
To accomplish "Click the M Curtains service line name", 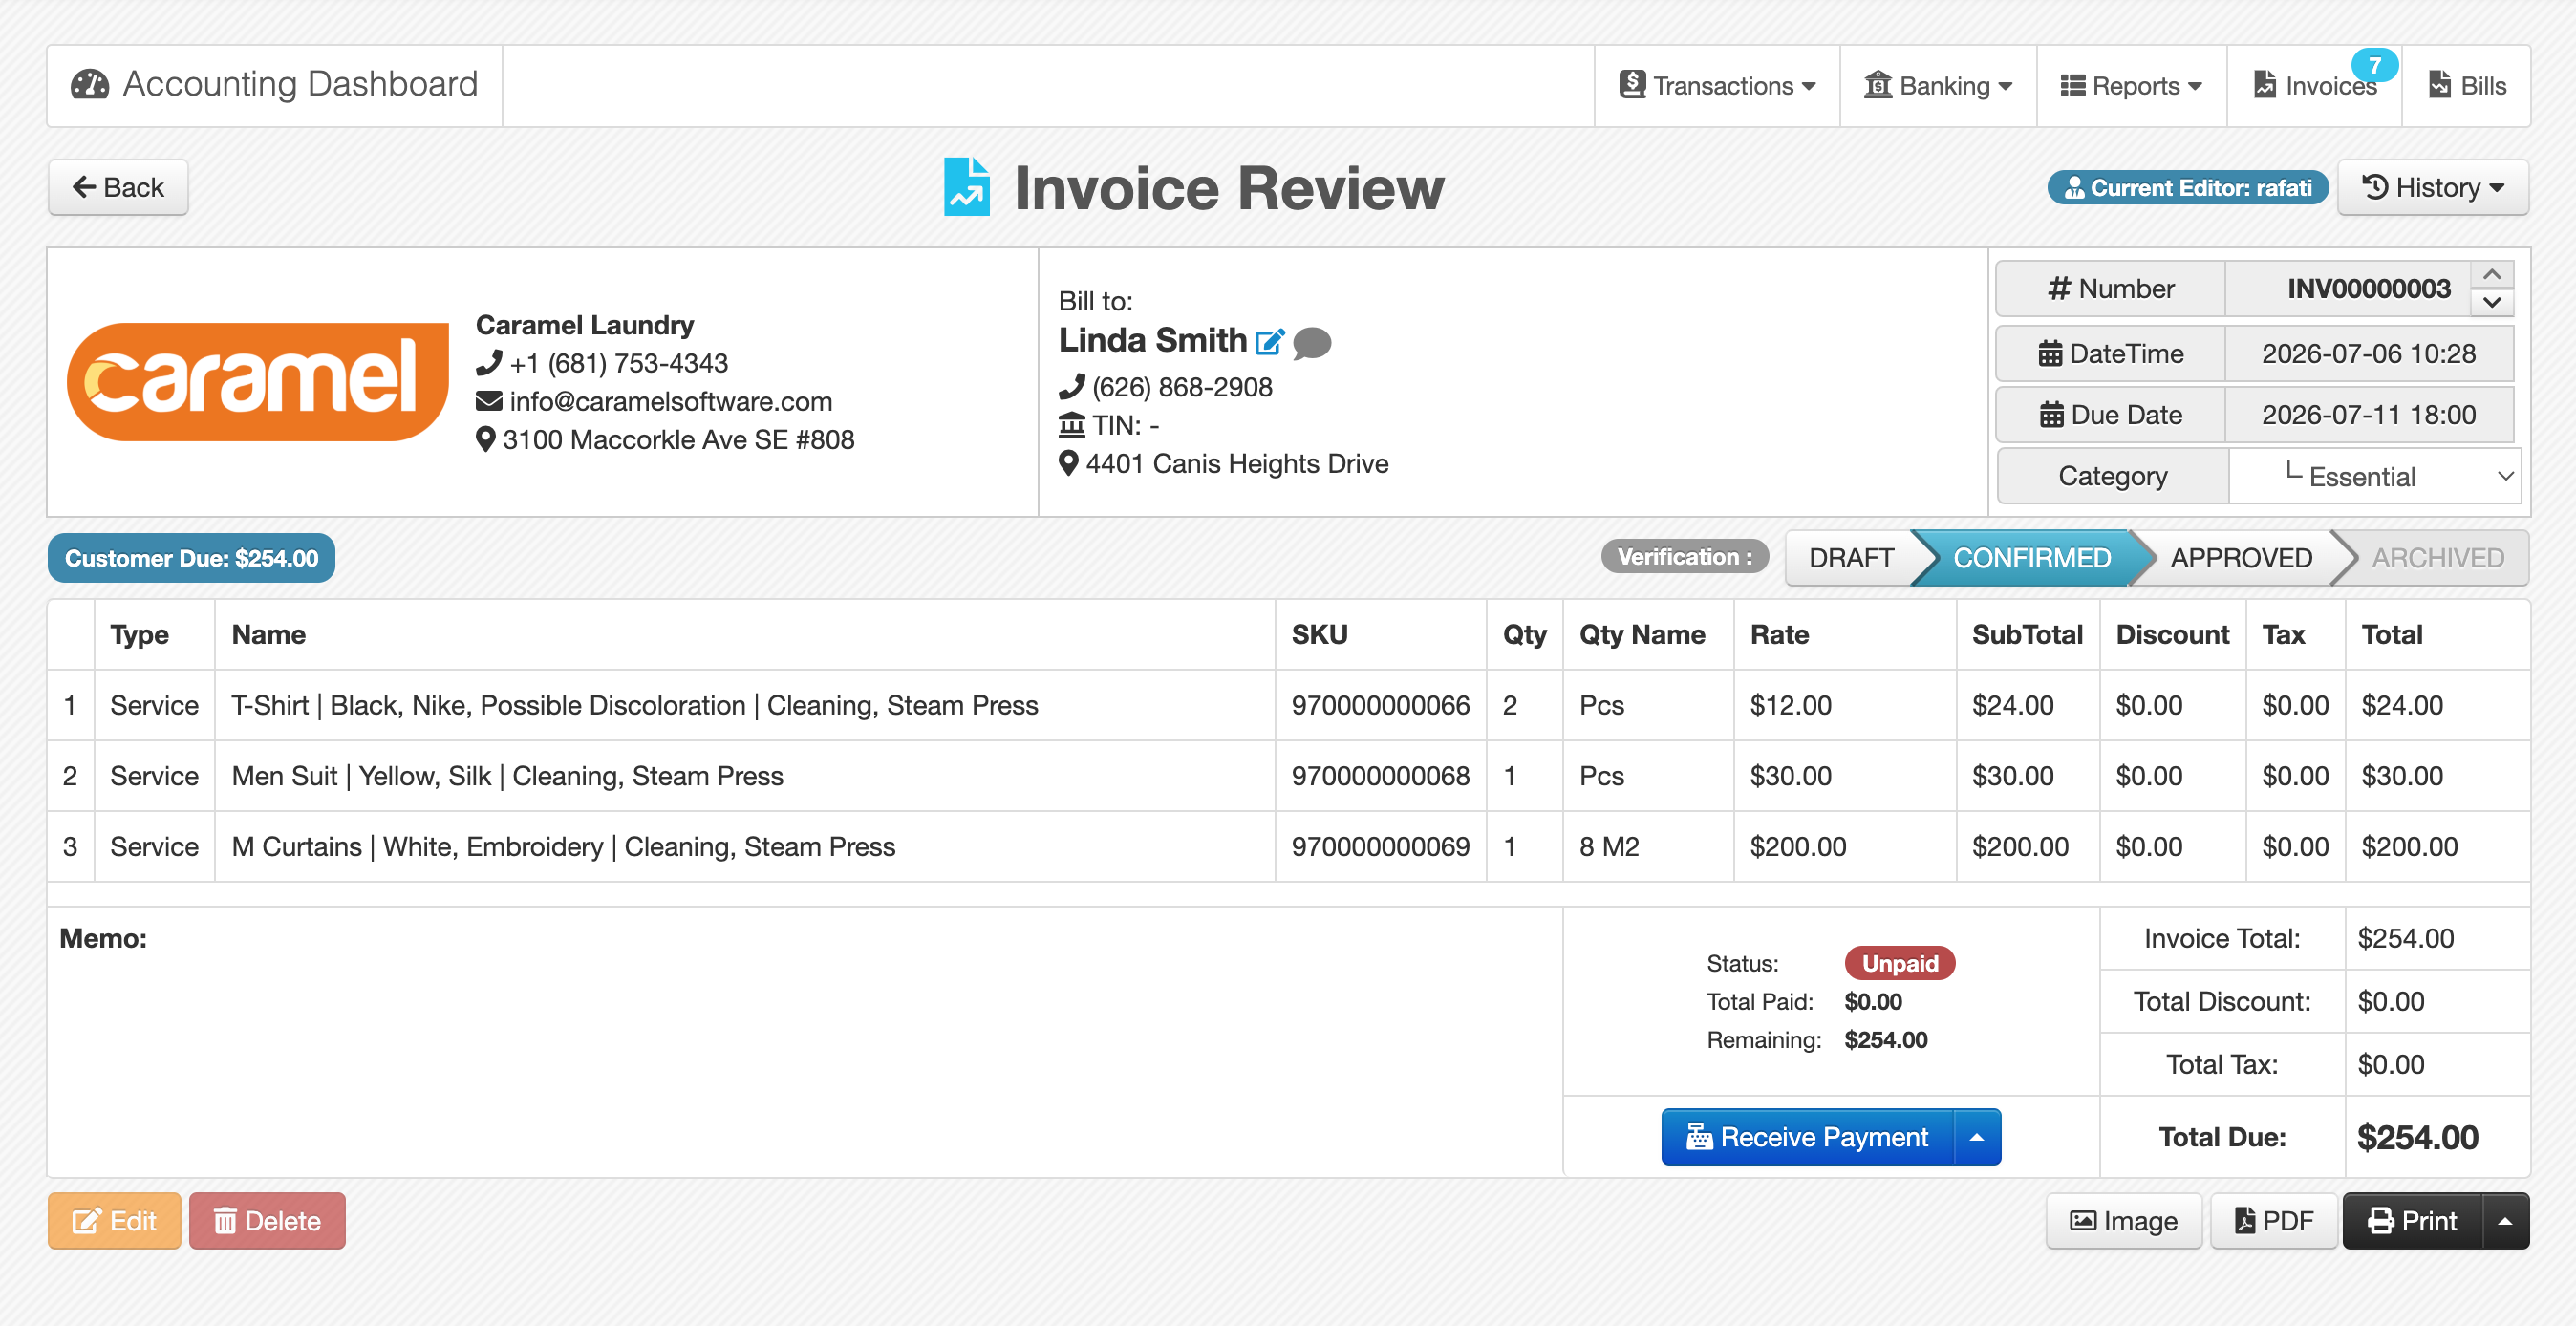I will (563, 847).
